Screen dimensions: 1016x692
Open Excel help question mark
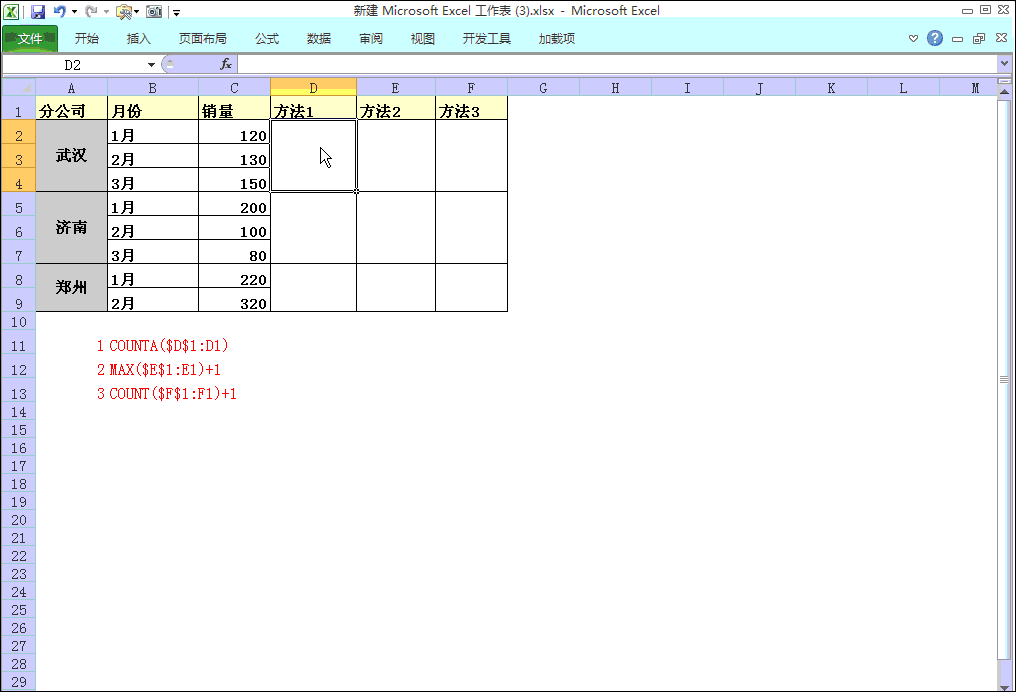tap(935, 38)
